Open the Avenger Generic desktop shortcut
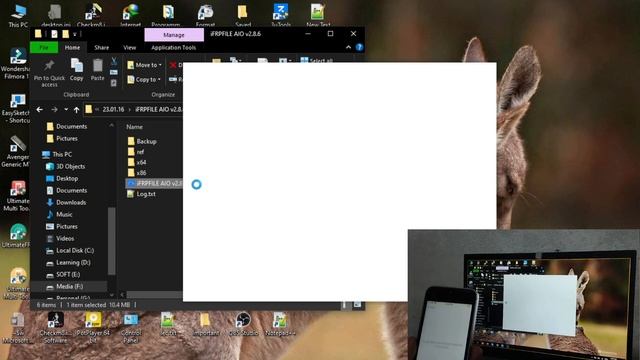640x360 pixels. click(16, 152)
